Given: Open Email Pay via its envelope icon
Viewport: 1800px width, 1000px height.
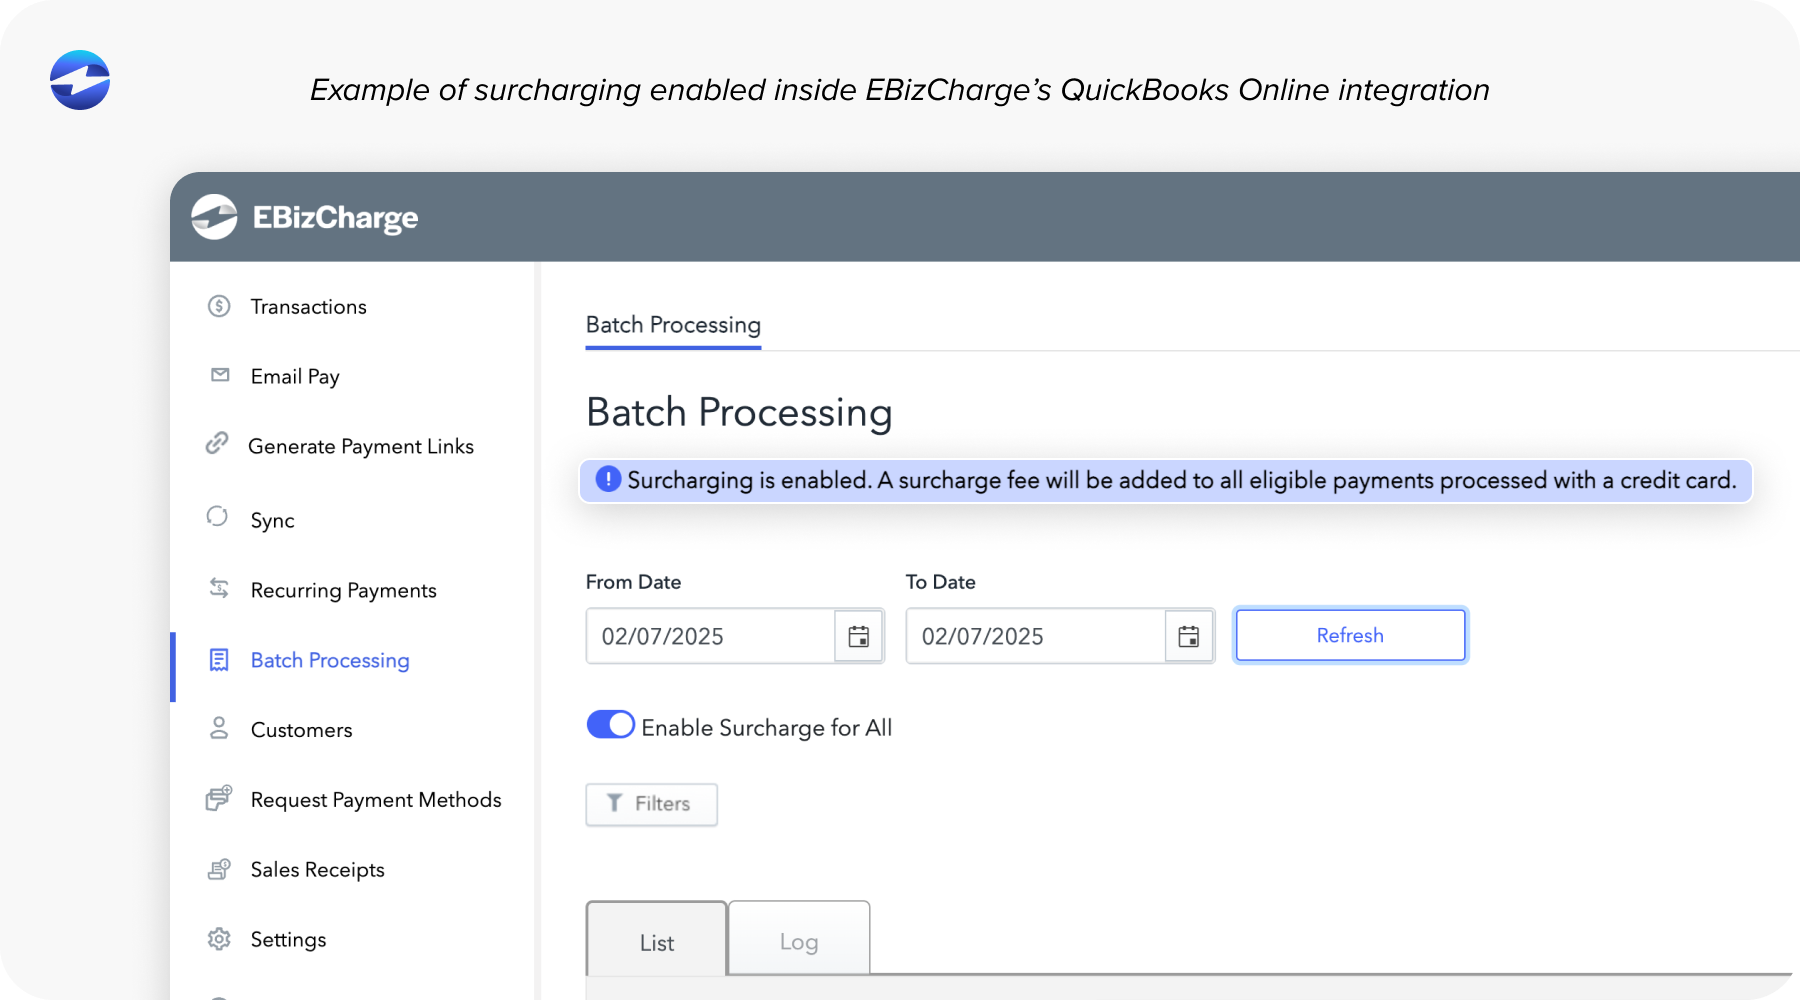Looking at the screenshot, I should point(218,376).
